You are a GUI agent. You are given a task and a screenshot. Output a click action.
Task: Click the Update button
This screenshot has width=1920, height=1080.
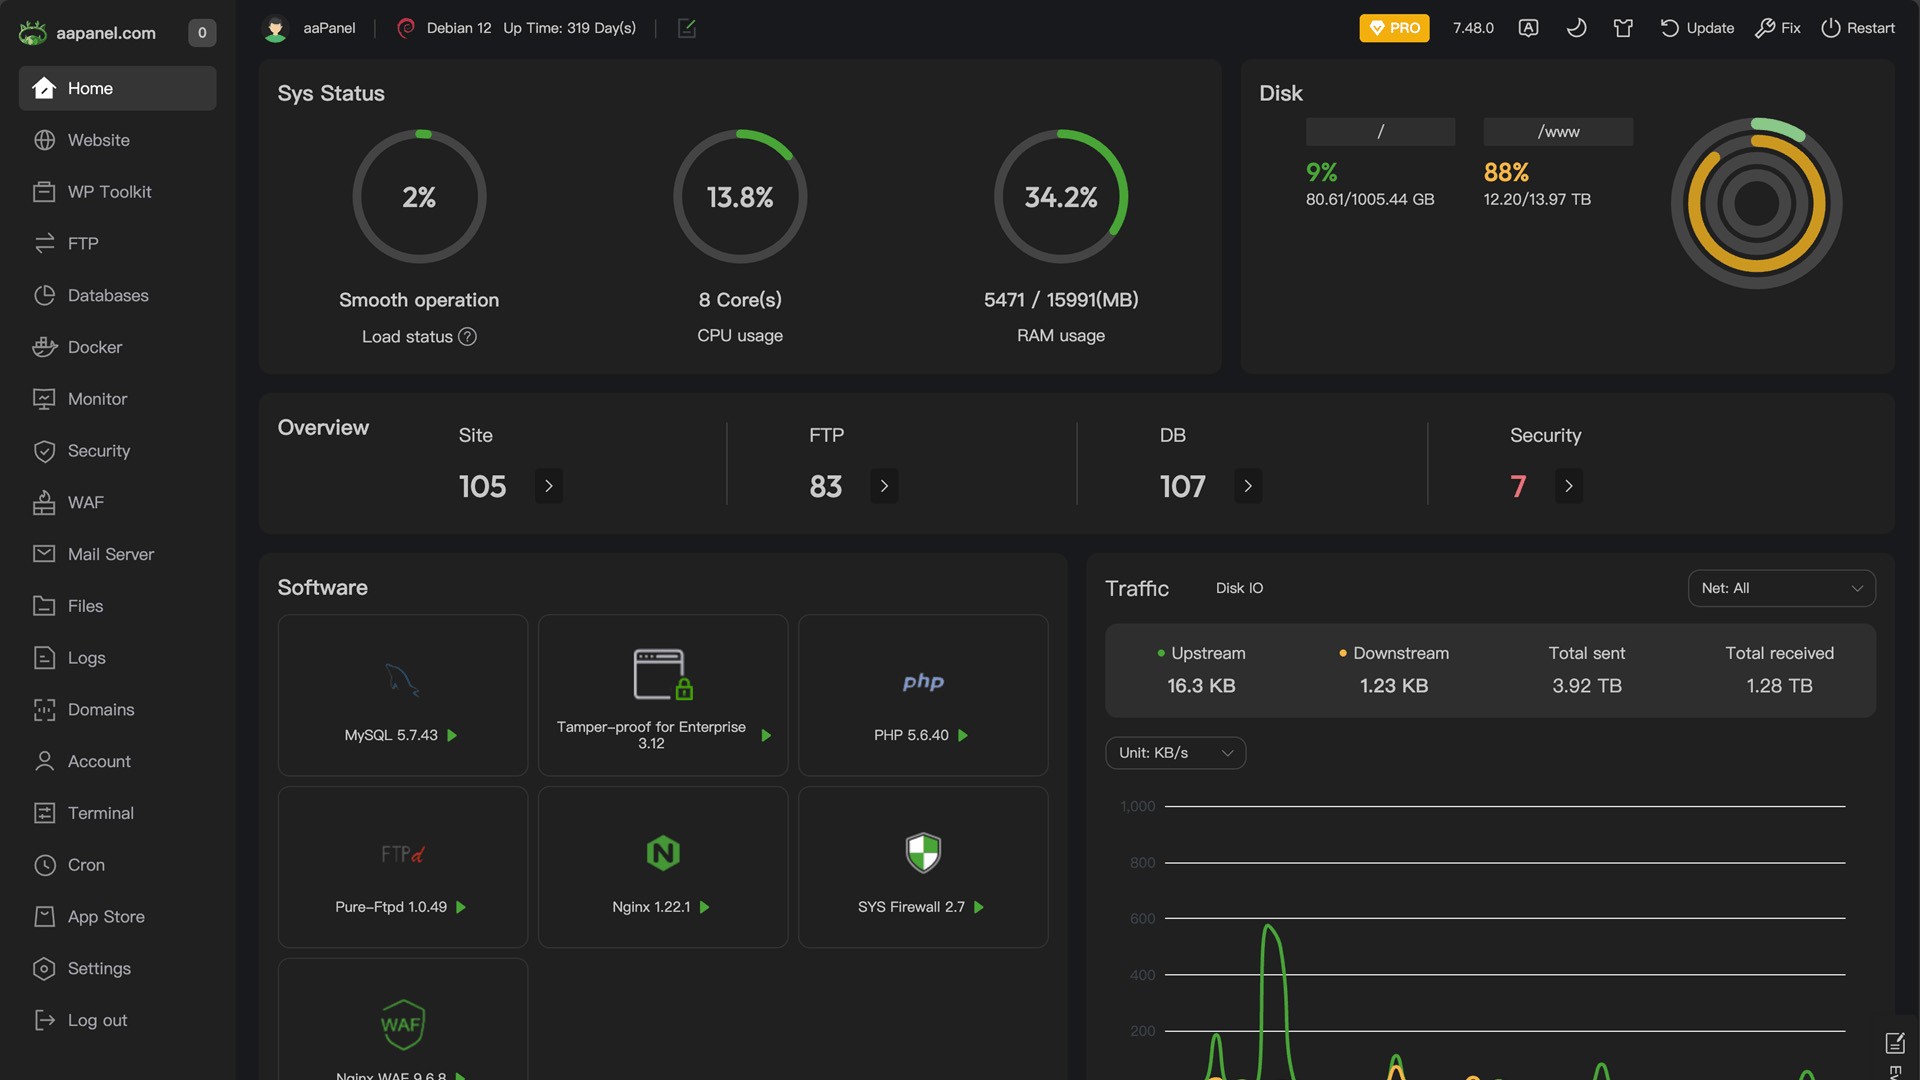(x=1697, y=28)
